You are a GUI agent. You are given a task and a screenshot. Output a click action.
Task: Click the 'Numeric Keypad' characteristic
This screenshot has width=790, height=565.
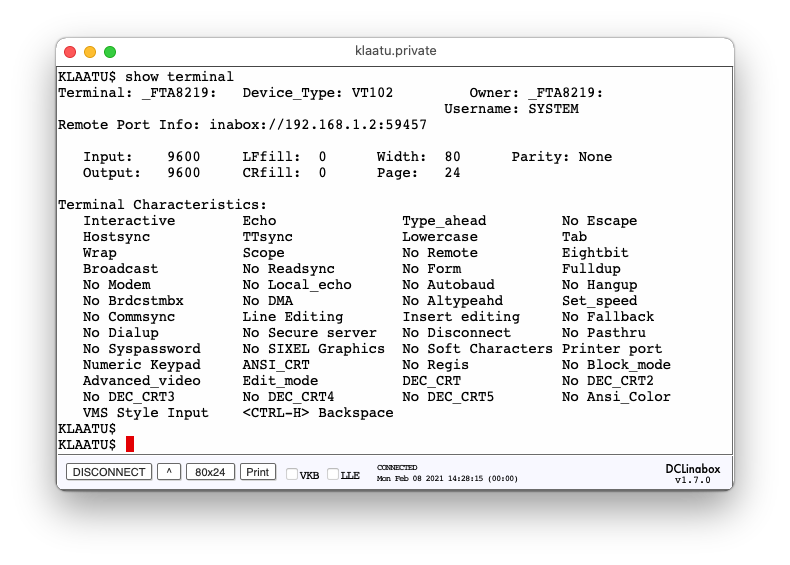[142, 365]
